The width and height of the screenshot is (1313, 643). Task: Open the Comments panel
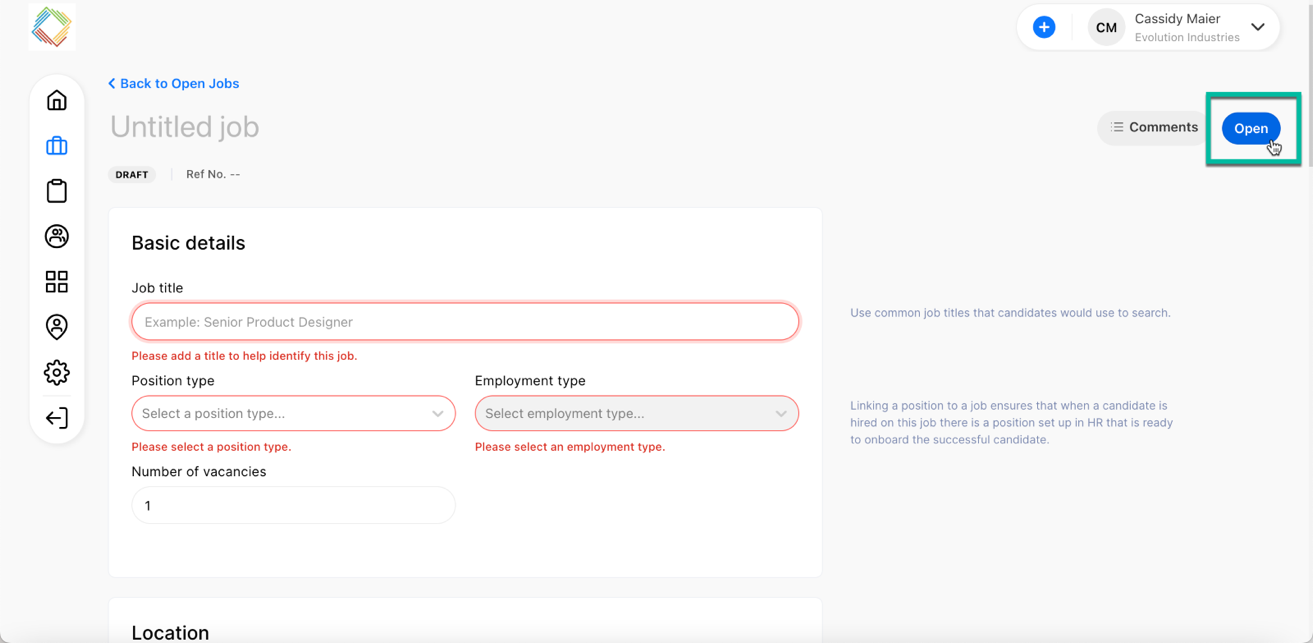(x=1154, y=127)
